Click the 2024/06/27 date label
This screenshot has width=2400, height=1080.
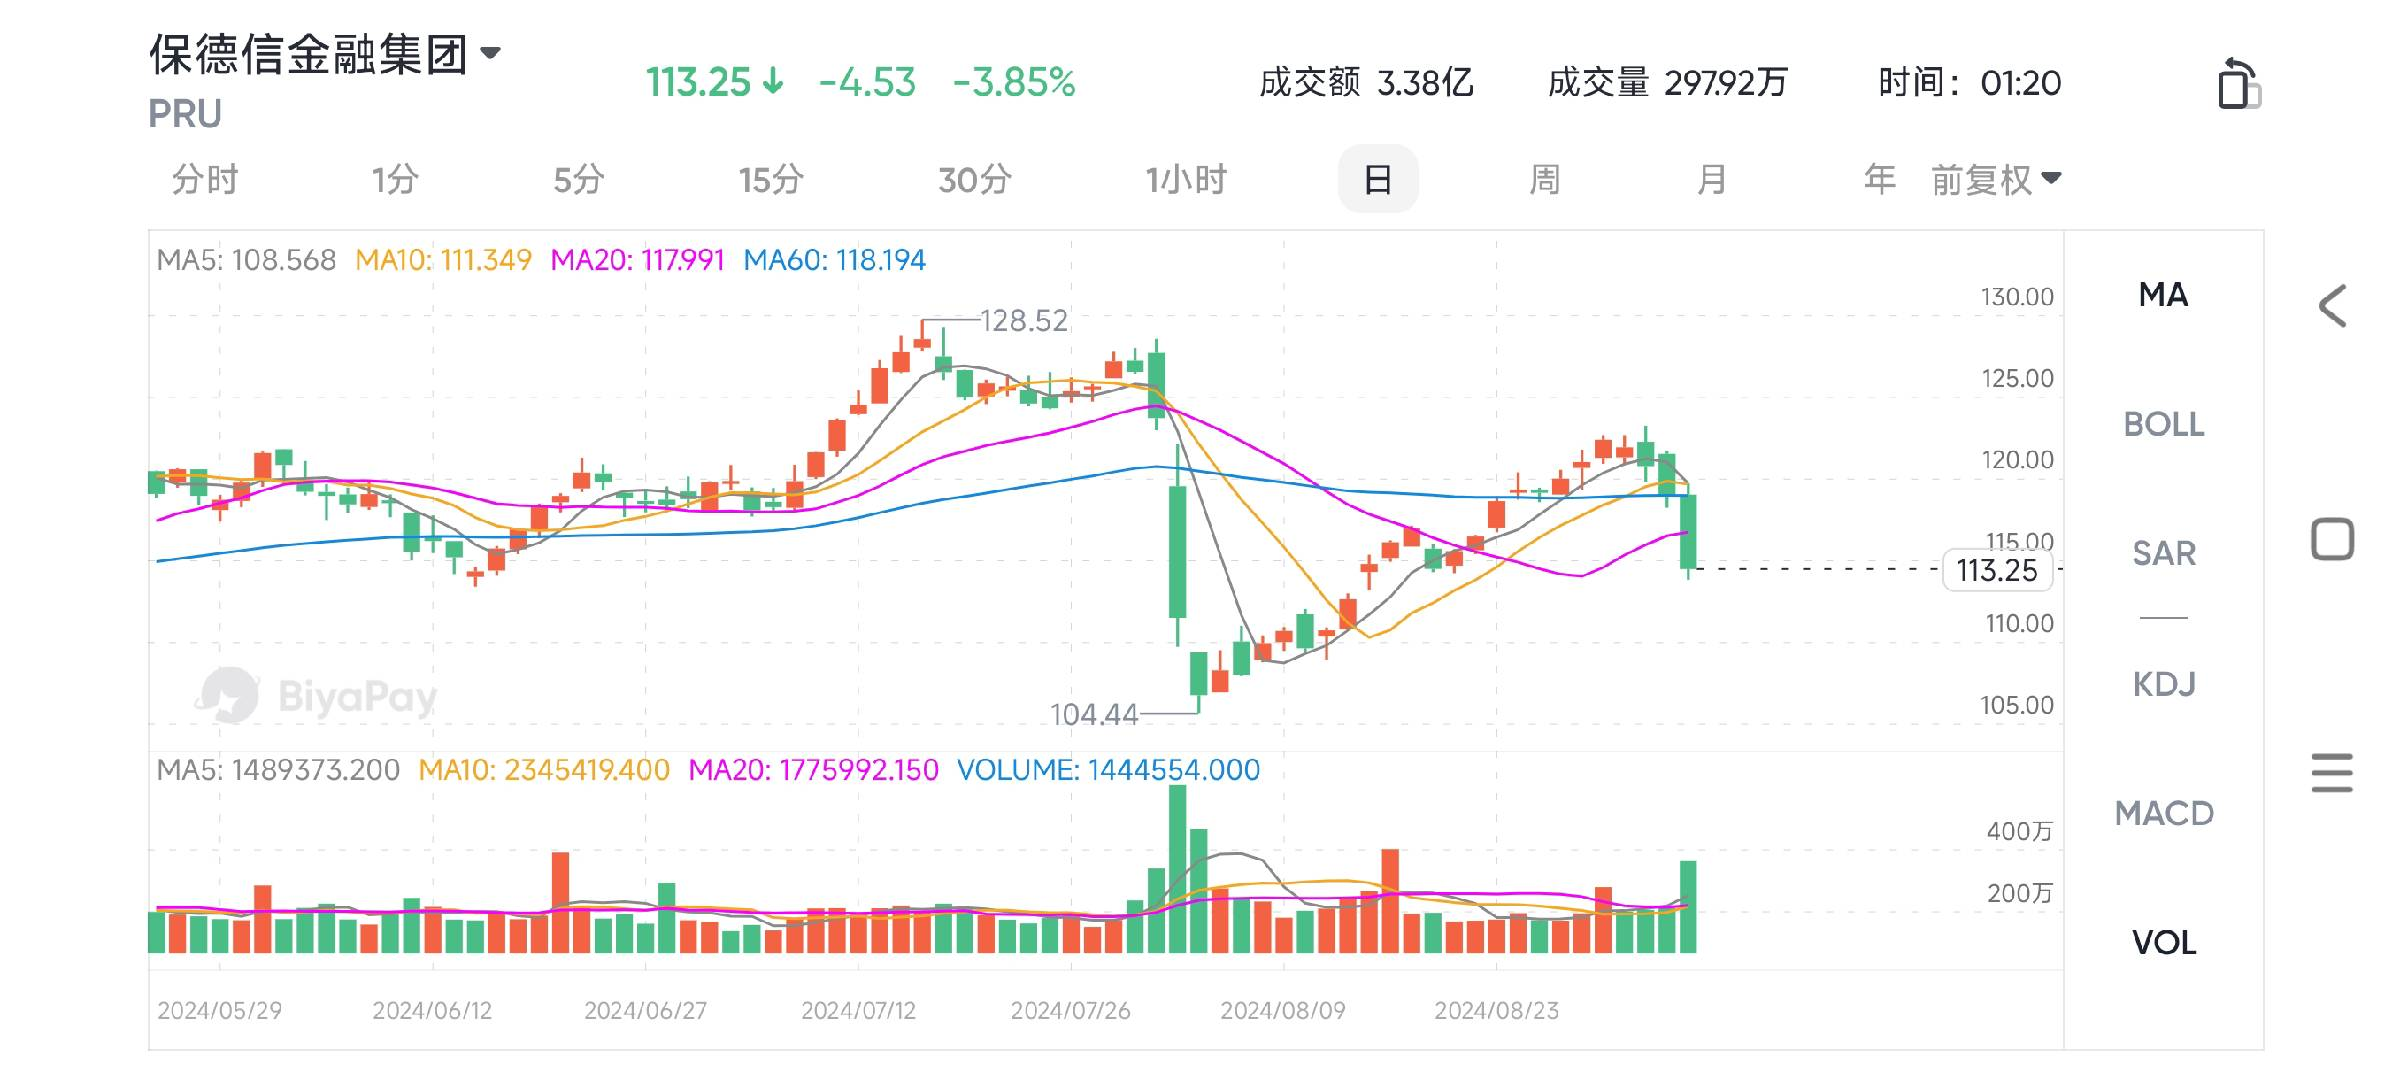pos(645,1010)
